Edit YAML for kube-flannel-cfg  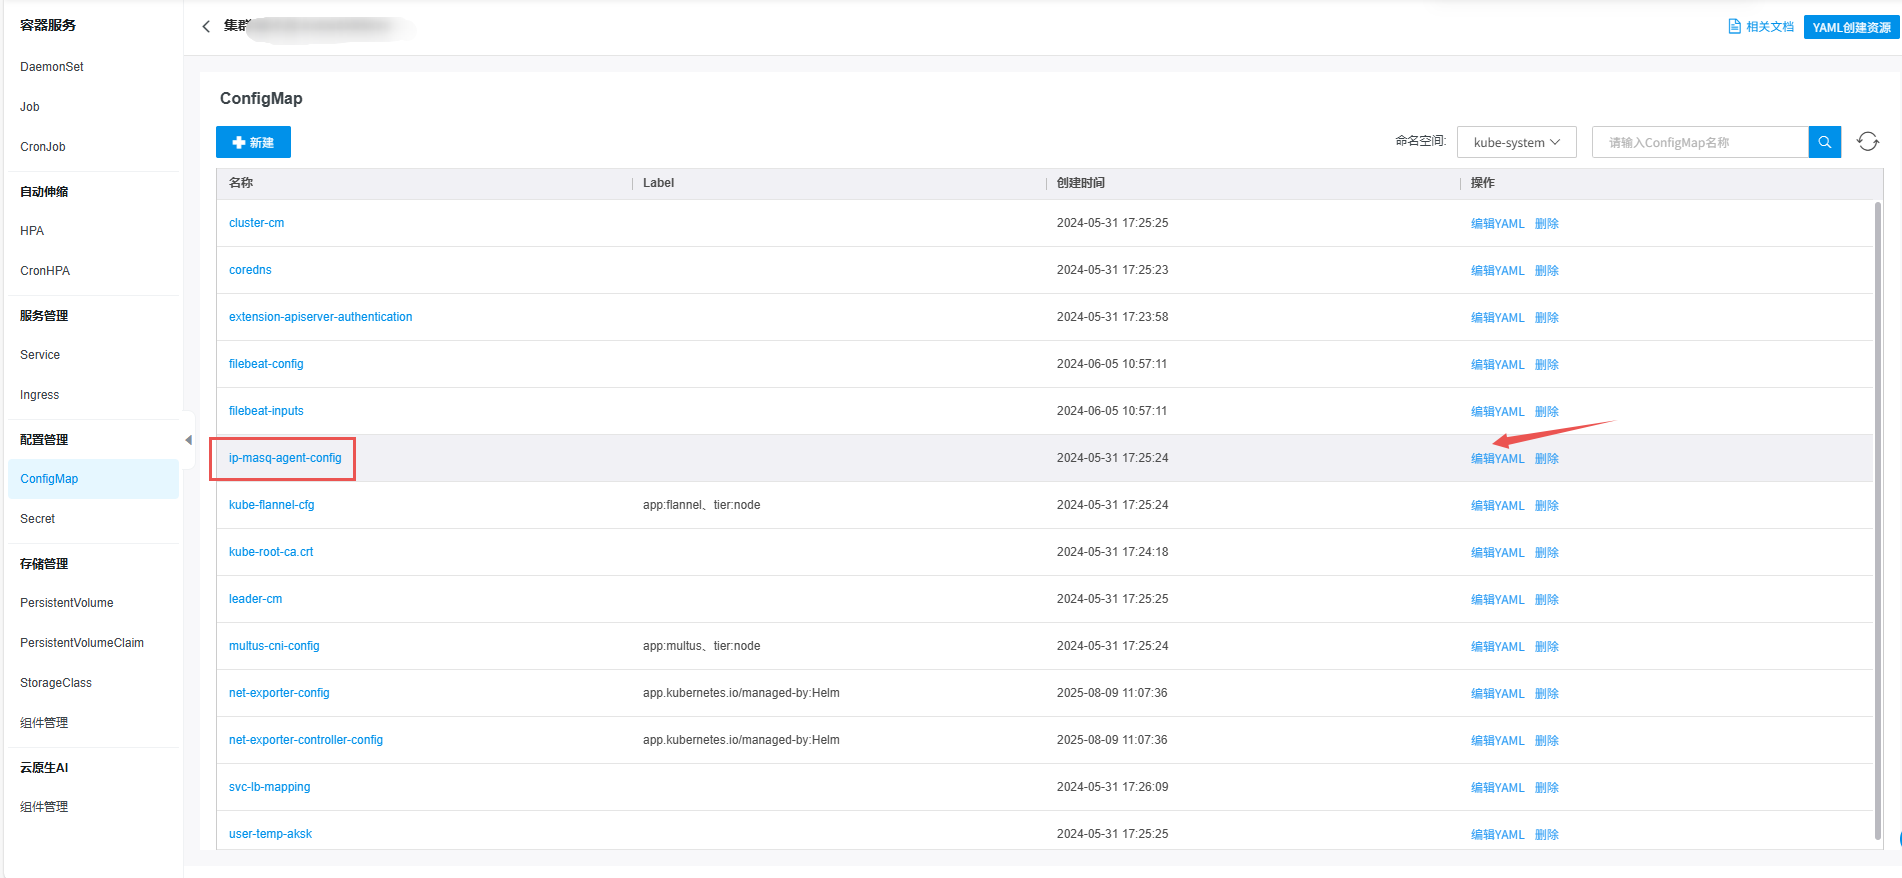(1497, 506)
